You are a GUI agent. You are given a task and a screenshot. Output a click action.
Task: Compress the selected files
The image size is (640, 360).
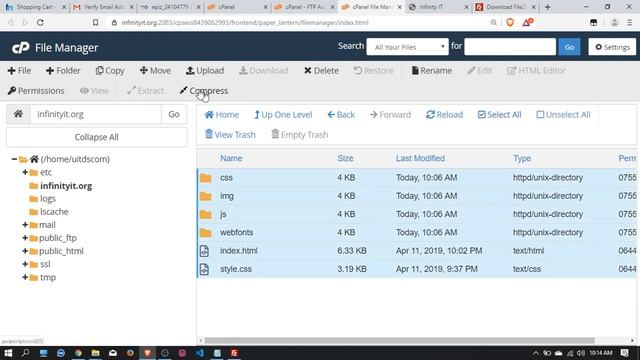tap(204, 91)
